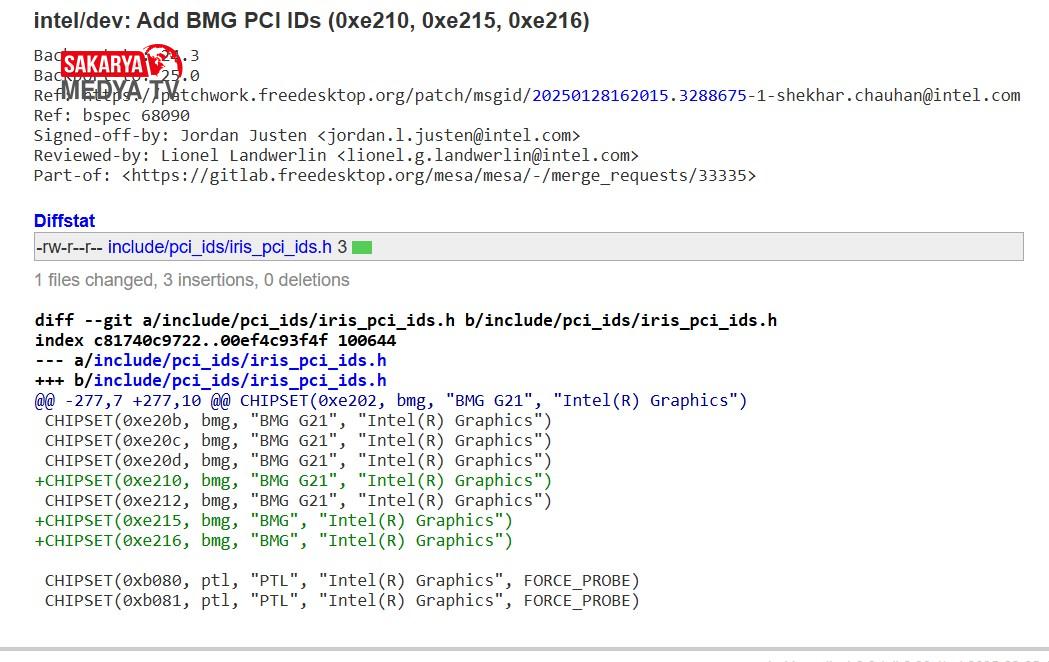Click the CHIPSET(0xb080, ptl FORCE_PROBE line
This screenshot has height=662, width=1049.
pos(342,580)
